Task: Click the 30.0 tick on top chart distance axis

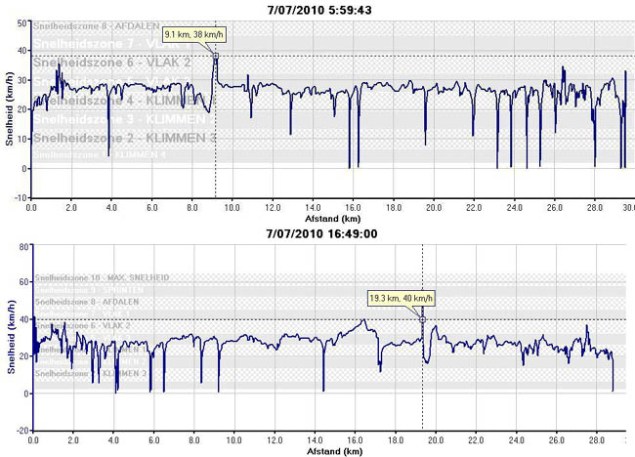Action: pos(627,207)
